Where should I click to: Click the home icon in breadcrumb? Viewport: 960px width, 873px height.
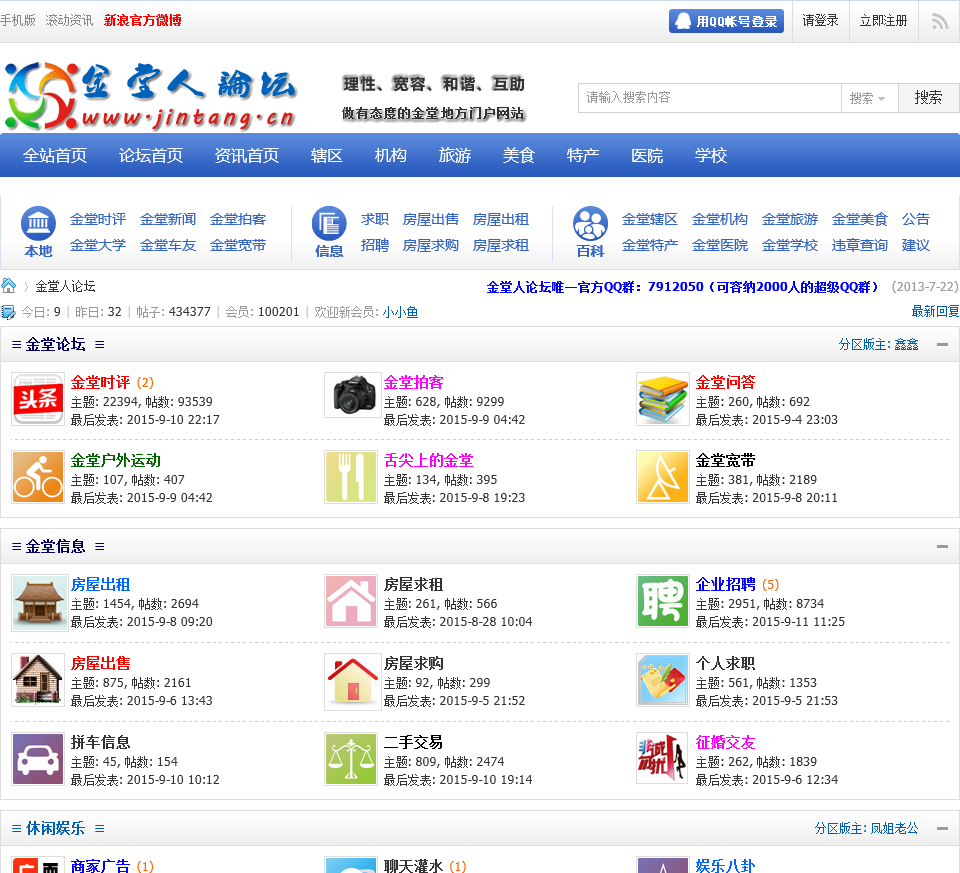[9, 286]
